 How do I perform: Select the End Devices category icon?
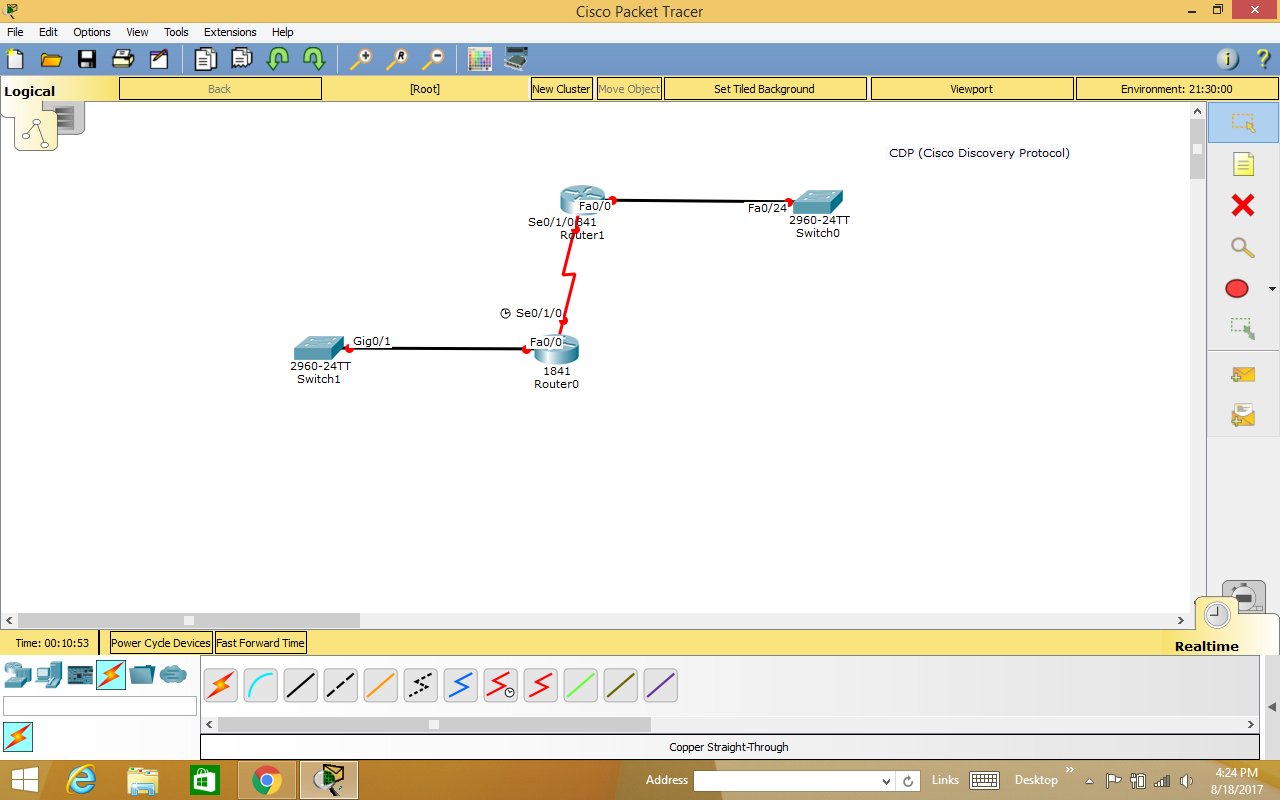(x=48, y=674)
